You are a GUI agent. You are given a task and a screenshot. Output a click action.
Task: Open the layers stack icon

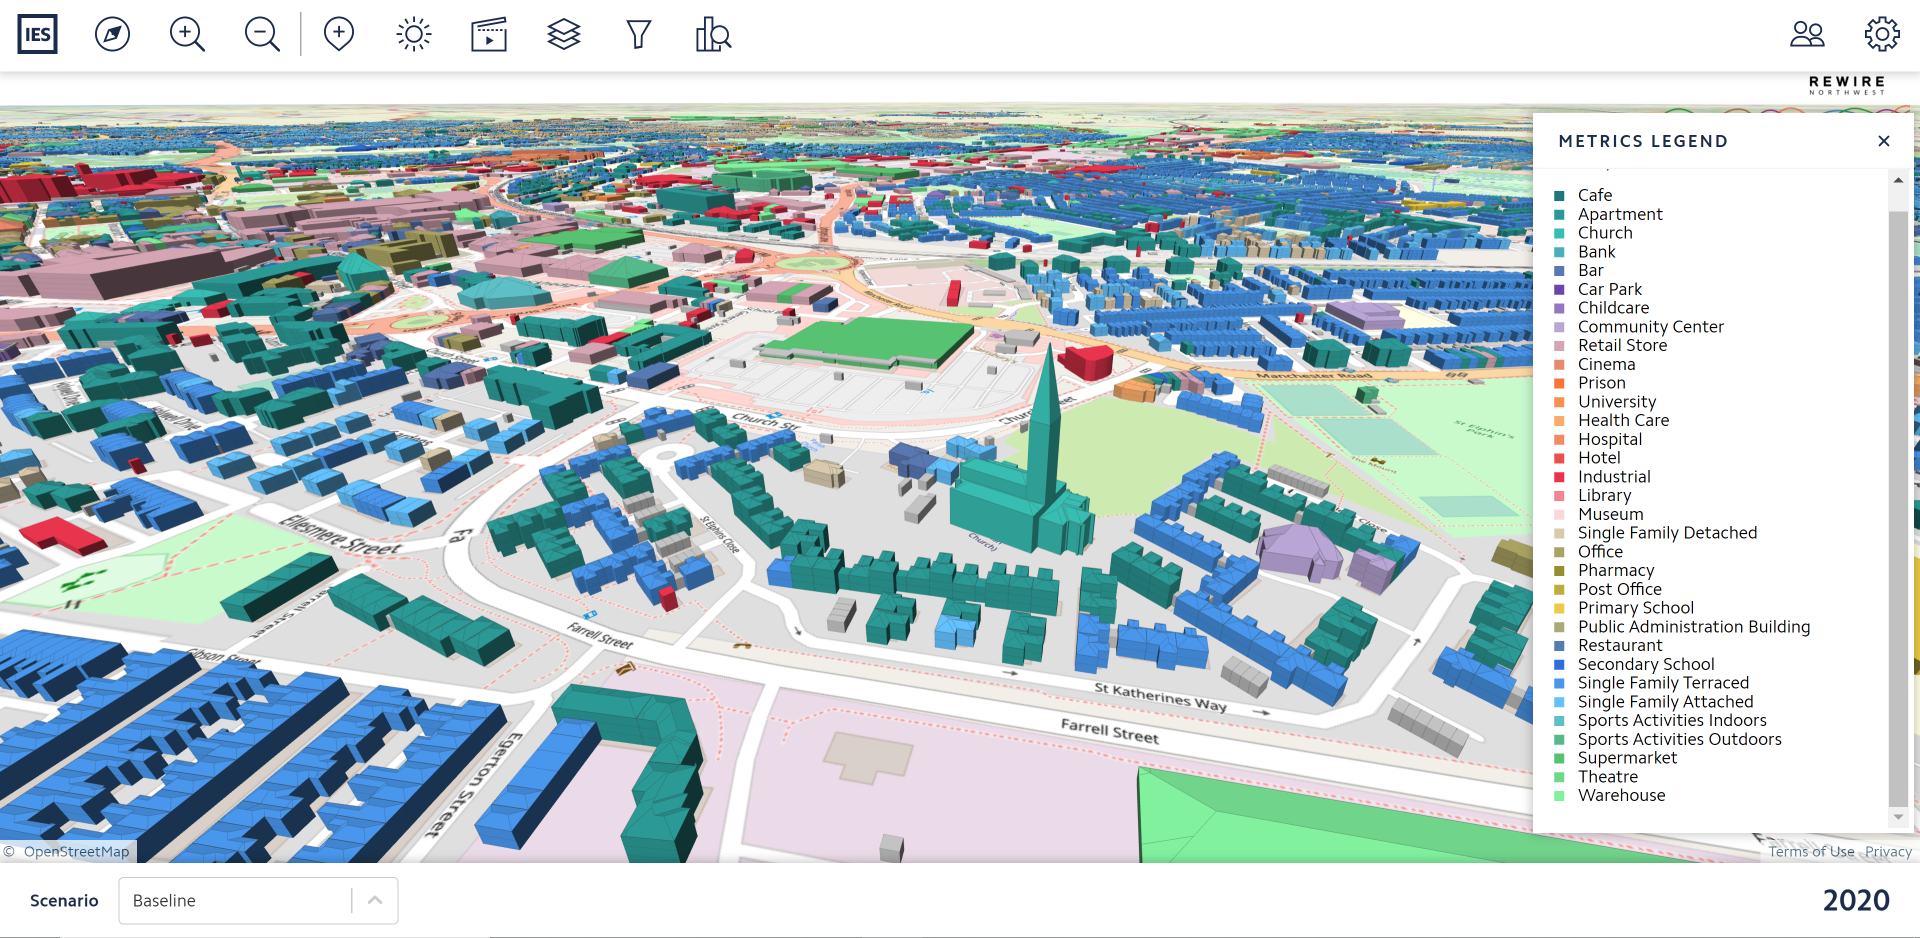coord(564,34)
